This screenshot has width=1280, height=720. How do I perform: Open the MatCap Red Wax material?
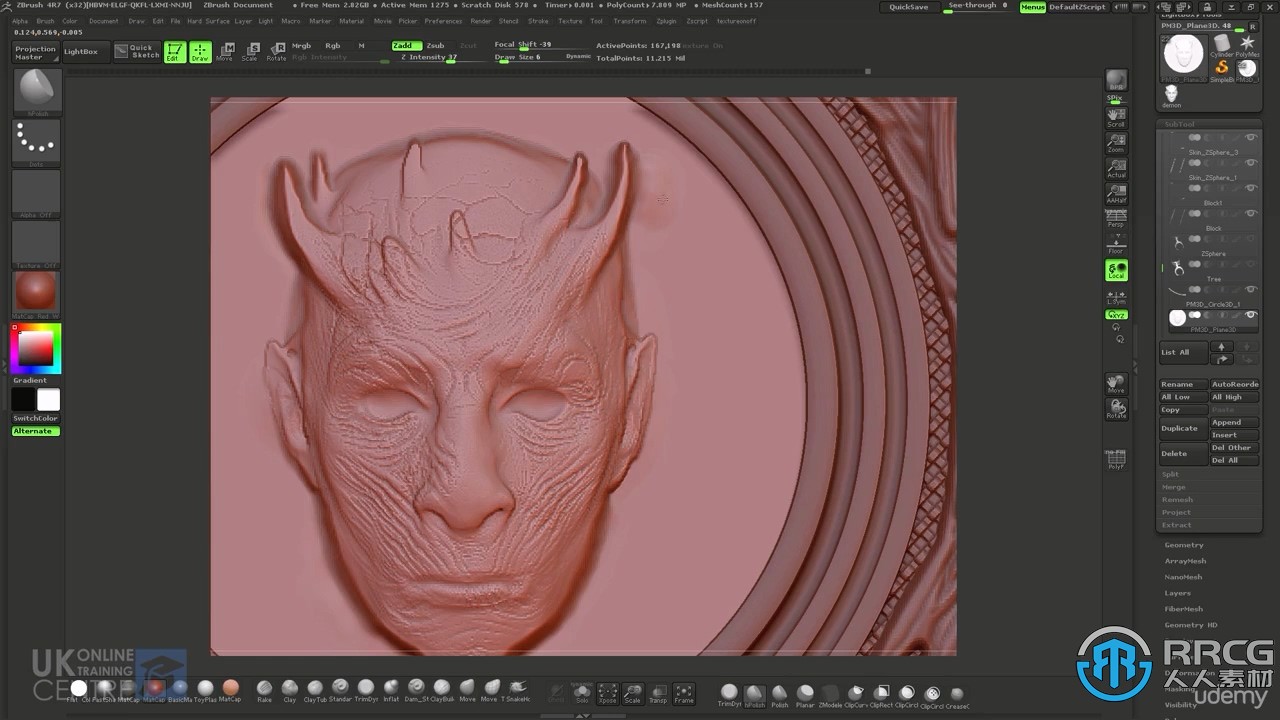(36, 294)
